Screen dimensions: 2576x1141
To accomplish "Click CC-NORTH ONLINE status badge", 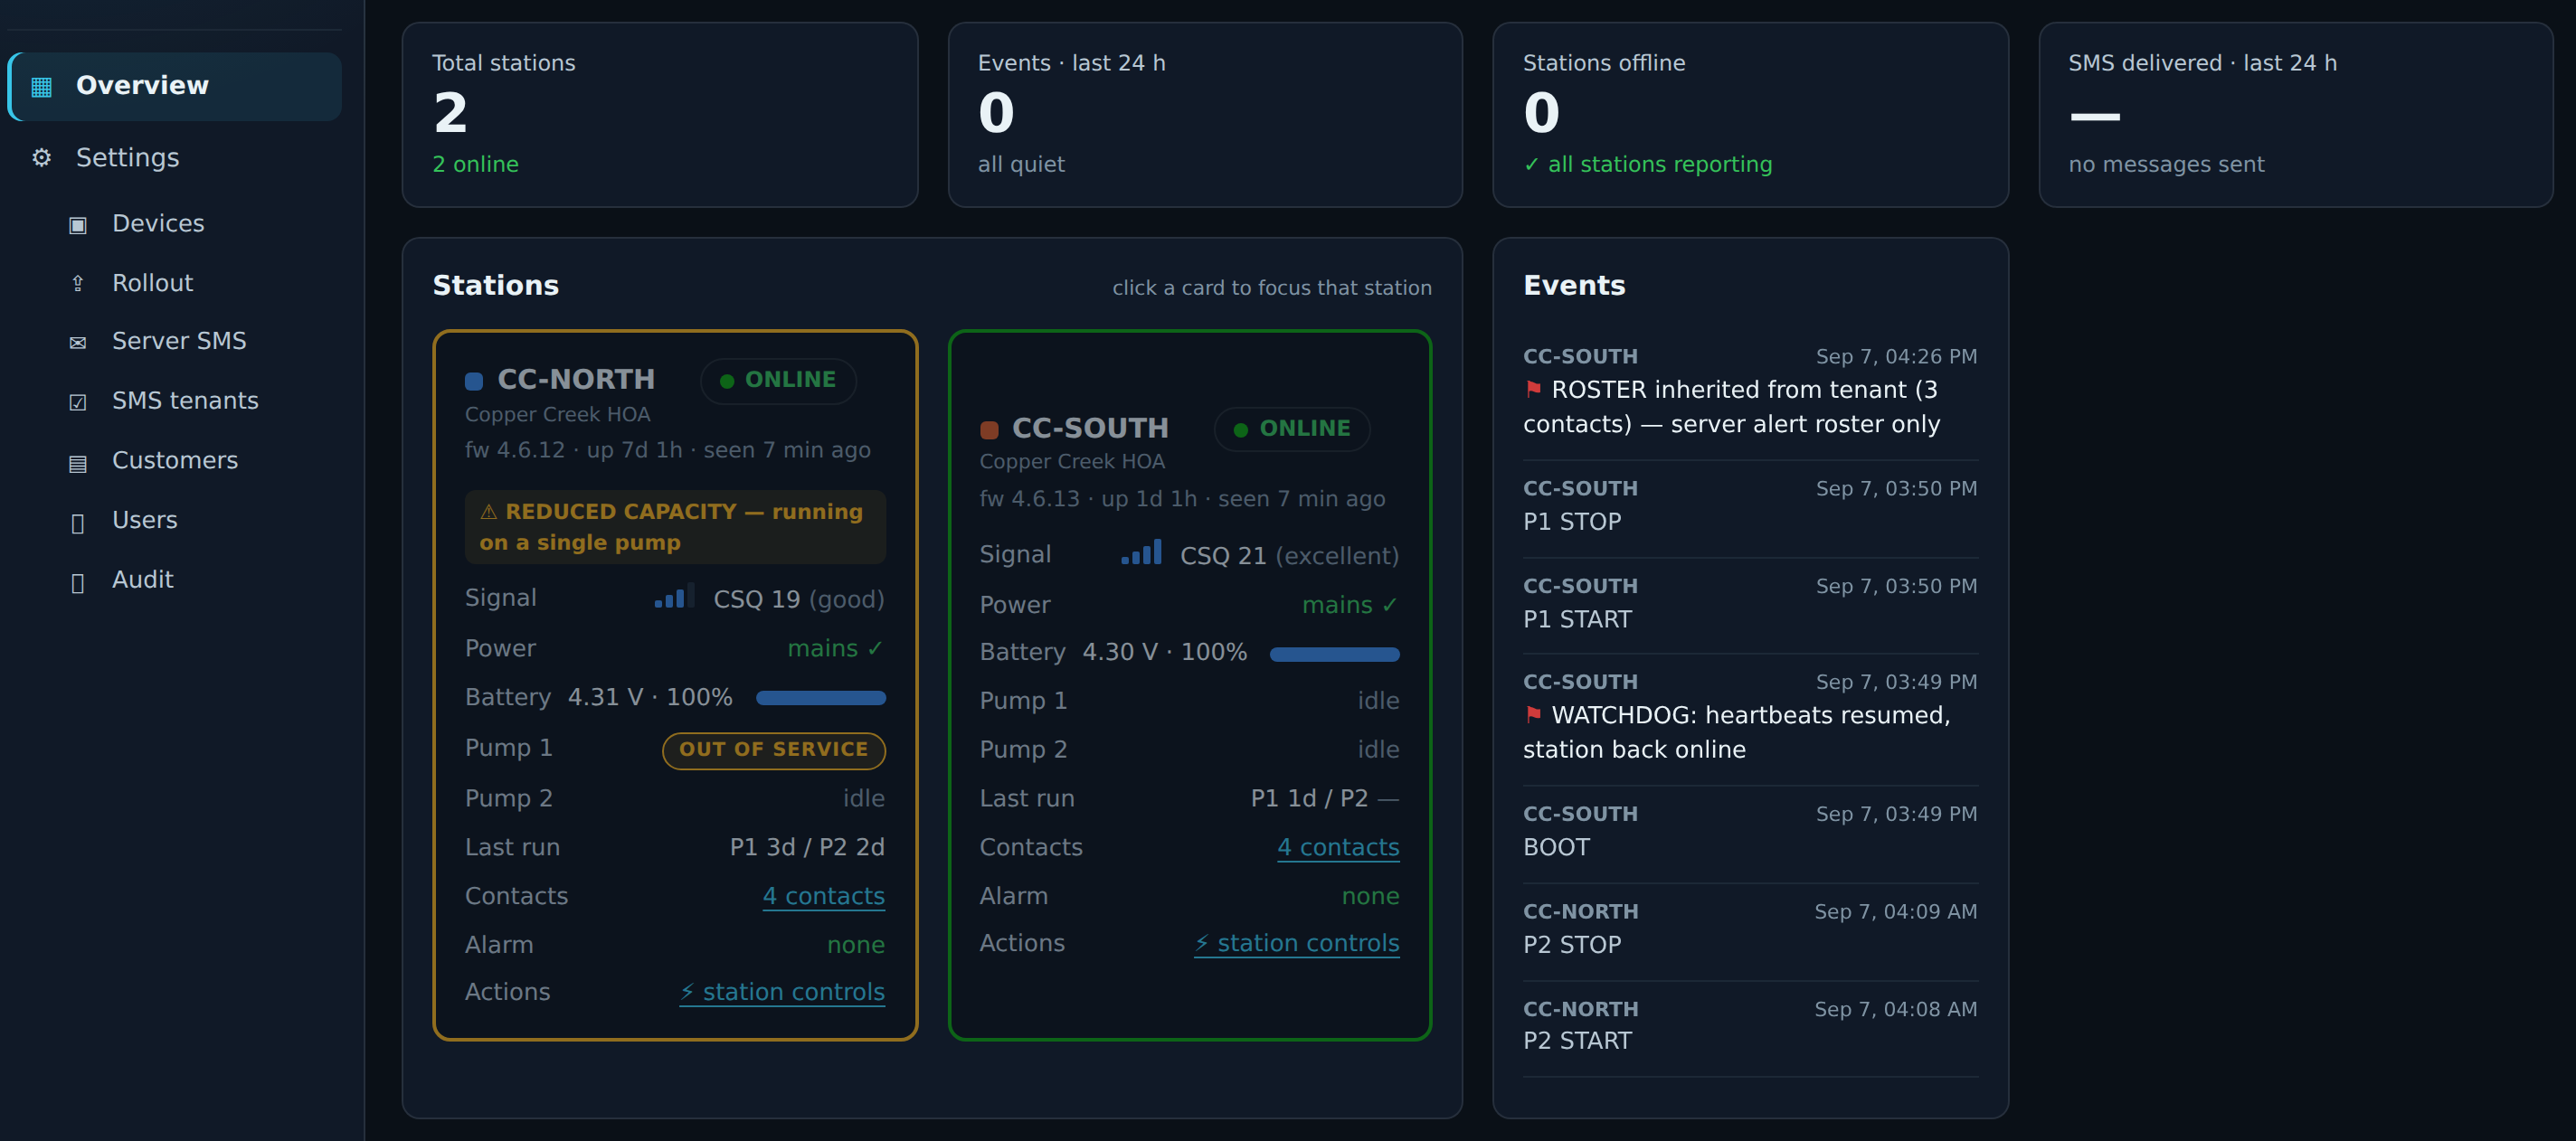I will click(779, 380).
